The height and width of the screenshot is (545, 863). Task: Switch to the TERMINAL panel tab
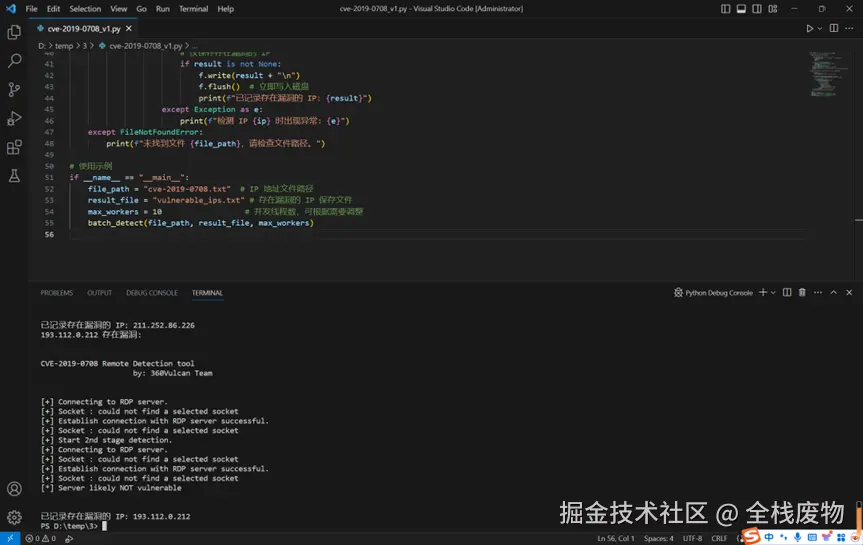click(x=207, y=293)
